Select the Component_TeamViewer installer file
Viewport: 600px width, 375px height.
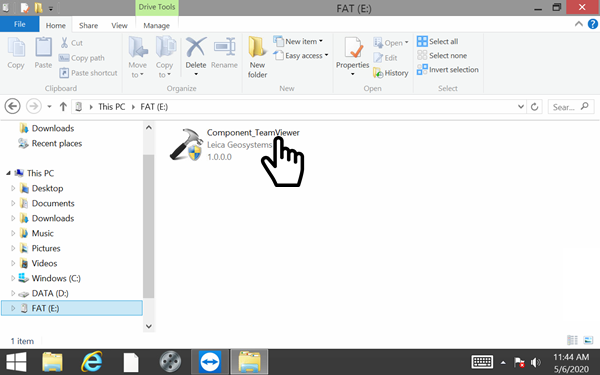[235, 144]
